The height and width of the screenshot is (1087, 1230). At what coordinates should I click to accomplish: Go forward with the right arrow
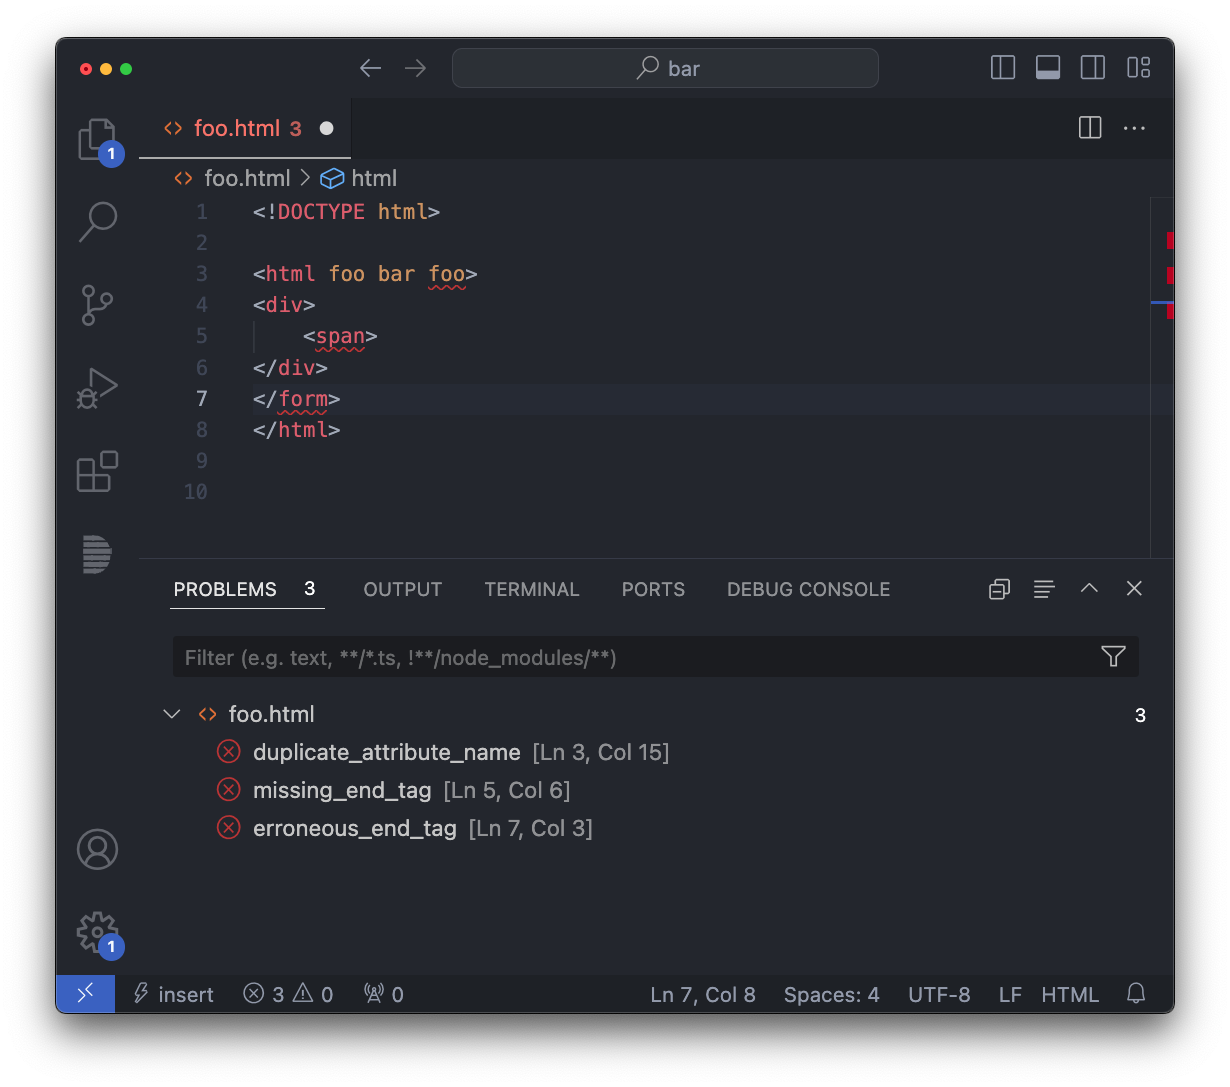pyautogui.click(x=415, y=68)
